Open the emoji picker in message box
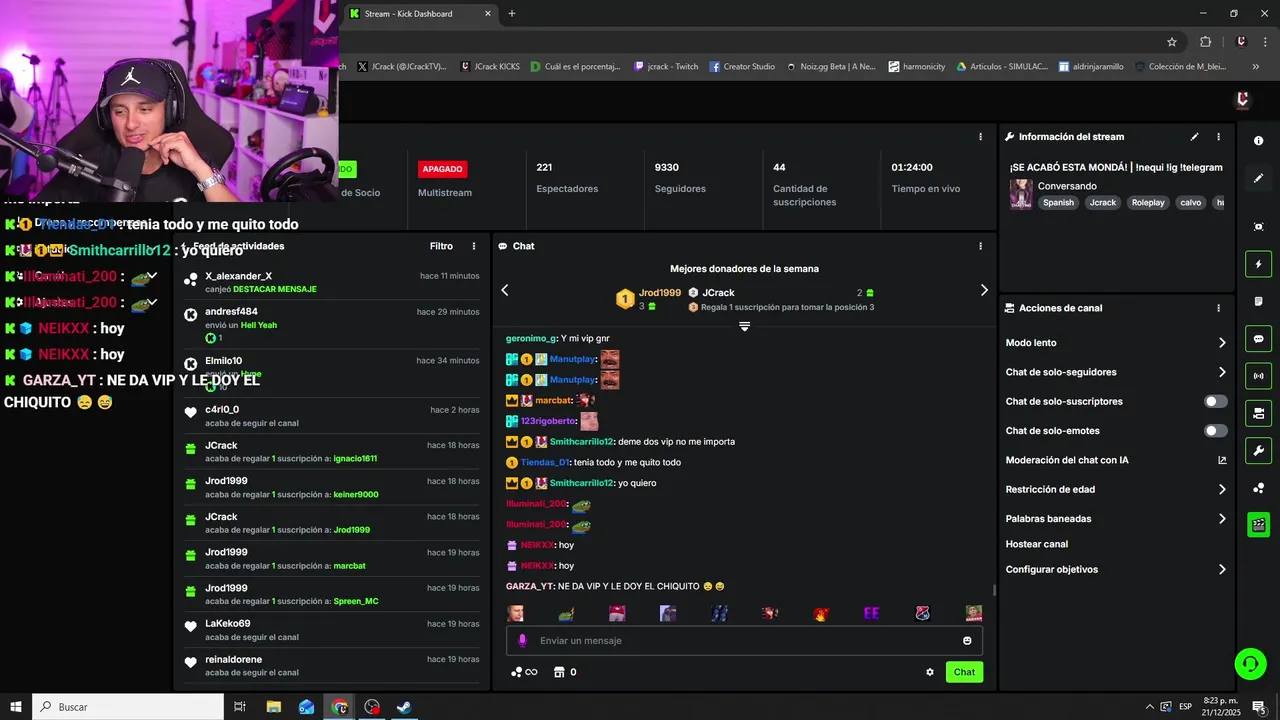This screenshot has height=720, width=1280. [967, 641]
